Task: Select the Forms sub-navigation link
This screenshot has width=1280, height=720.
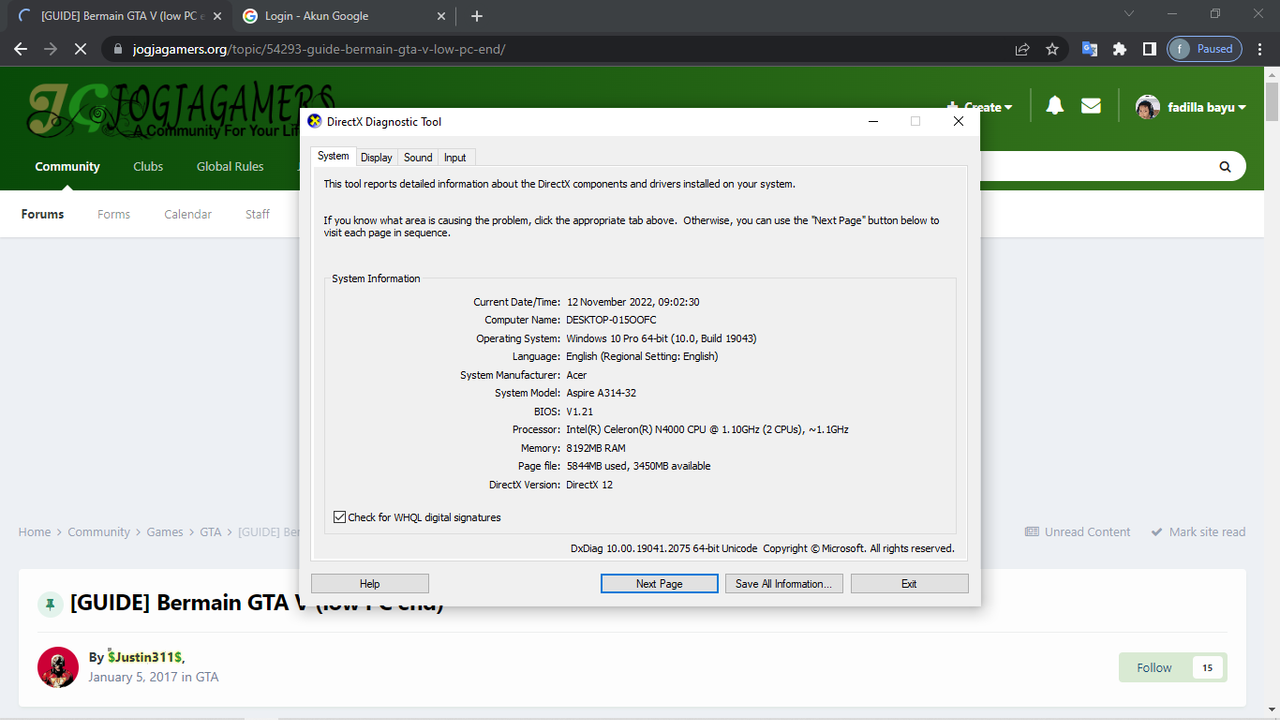Action: 114,214
